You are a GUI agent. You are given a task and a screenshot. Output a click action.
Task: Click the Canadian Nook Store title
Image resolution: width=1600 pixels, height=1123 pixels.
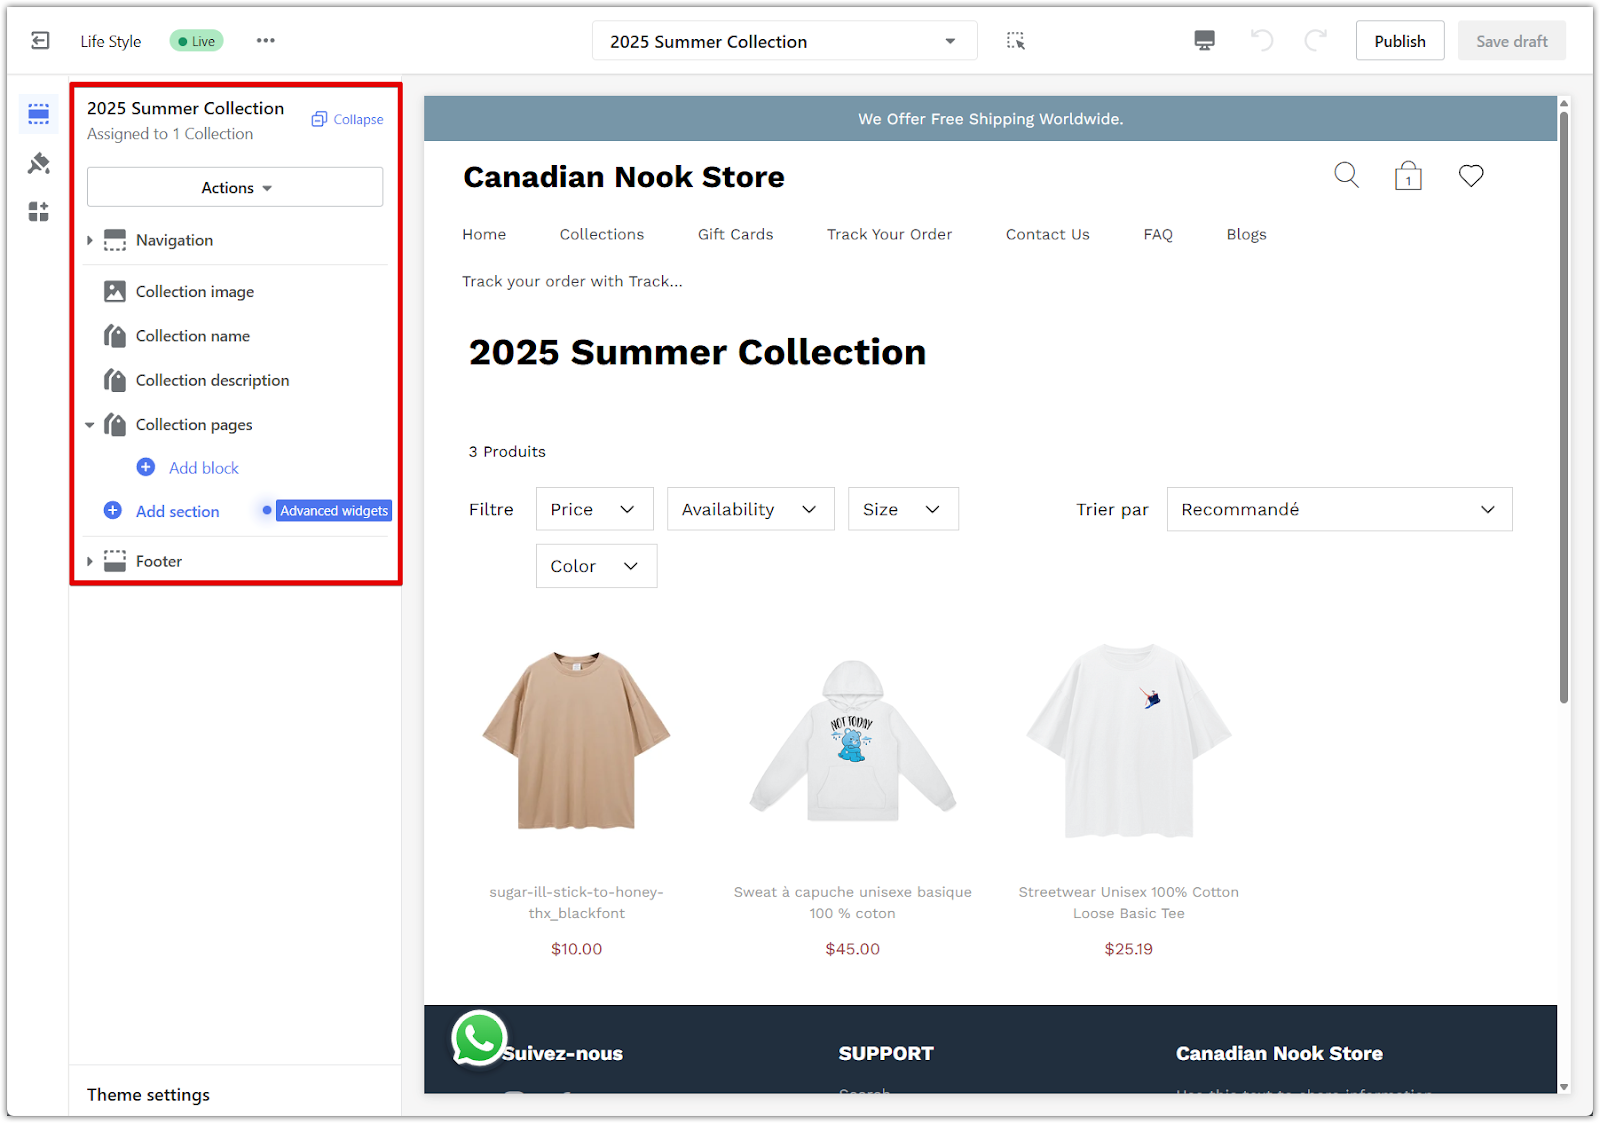[x=624, y=177]
